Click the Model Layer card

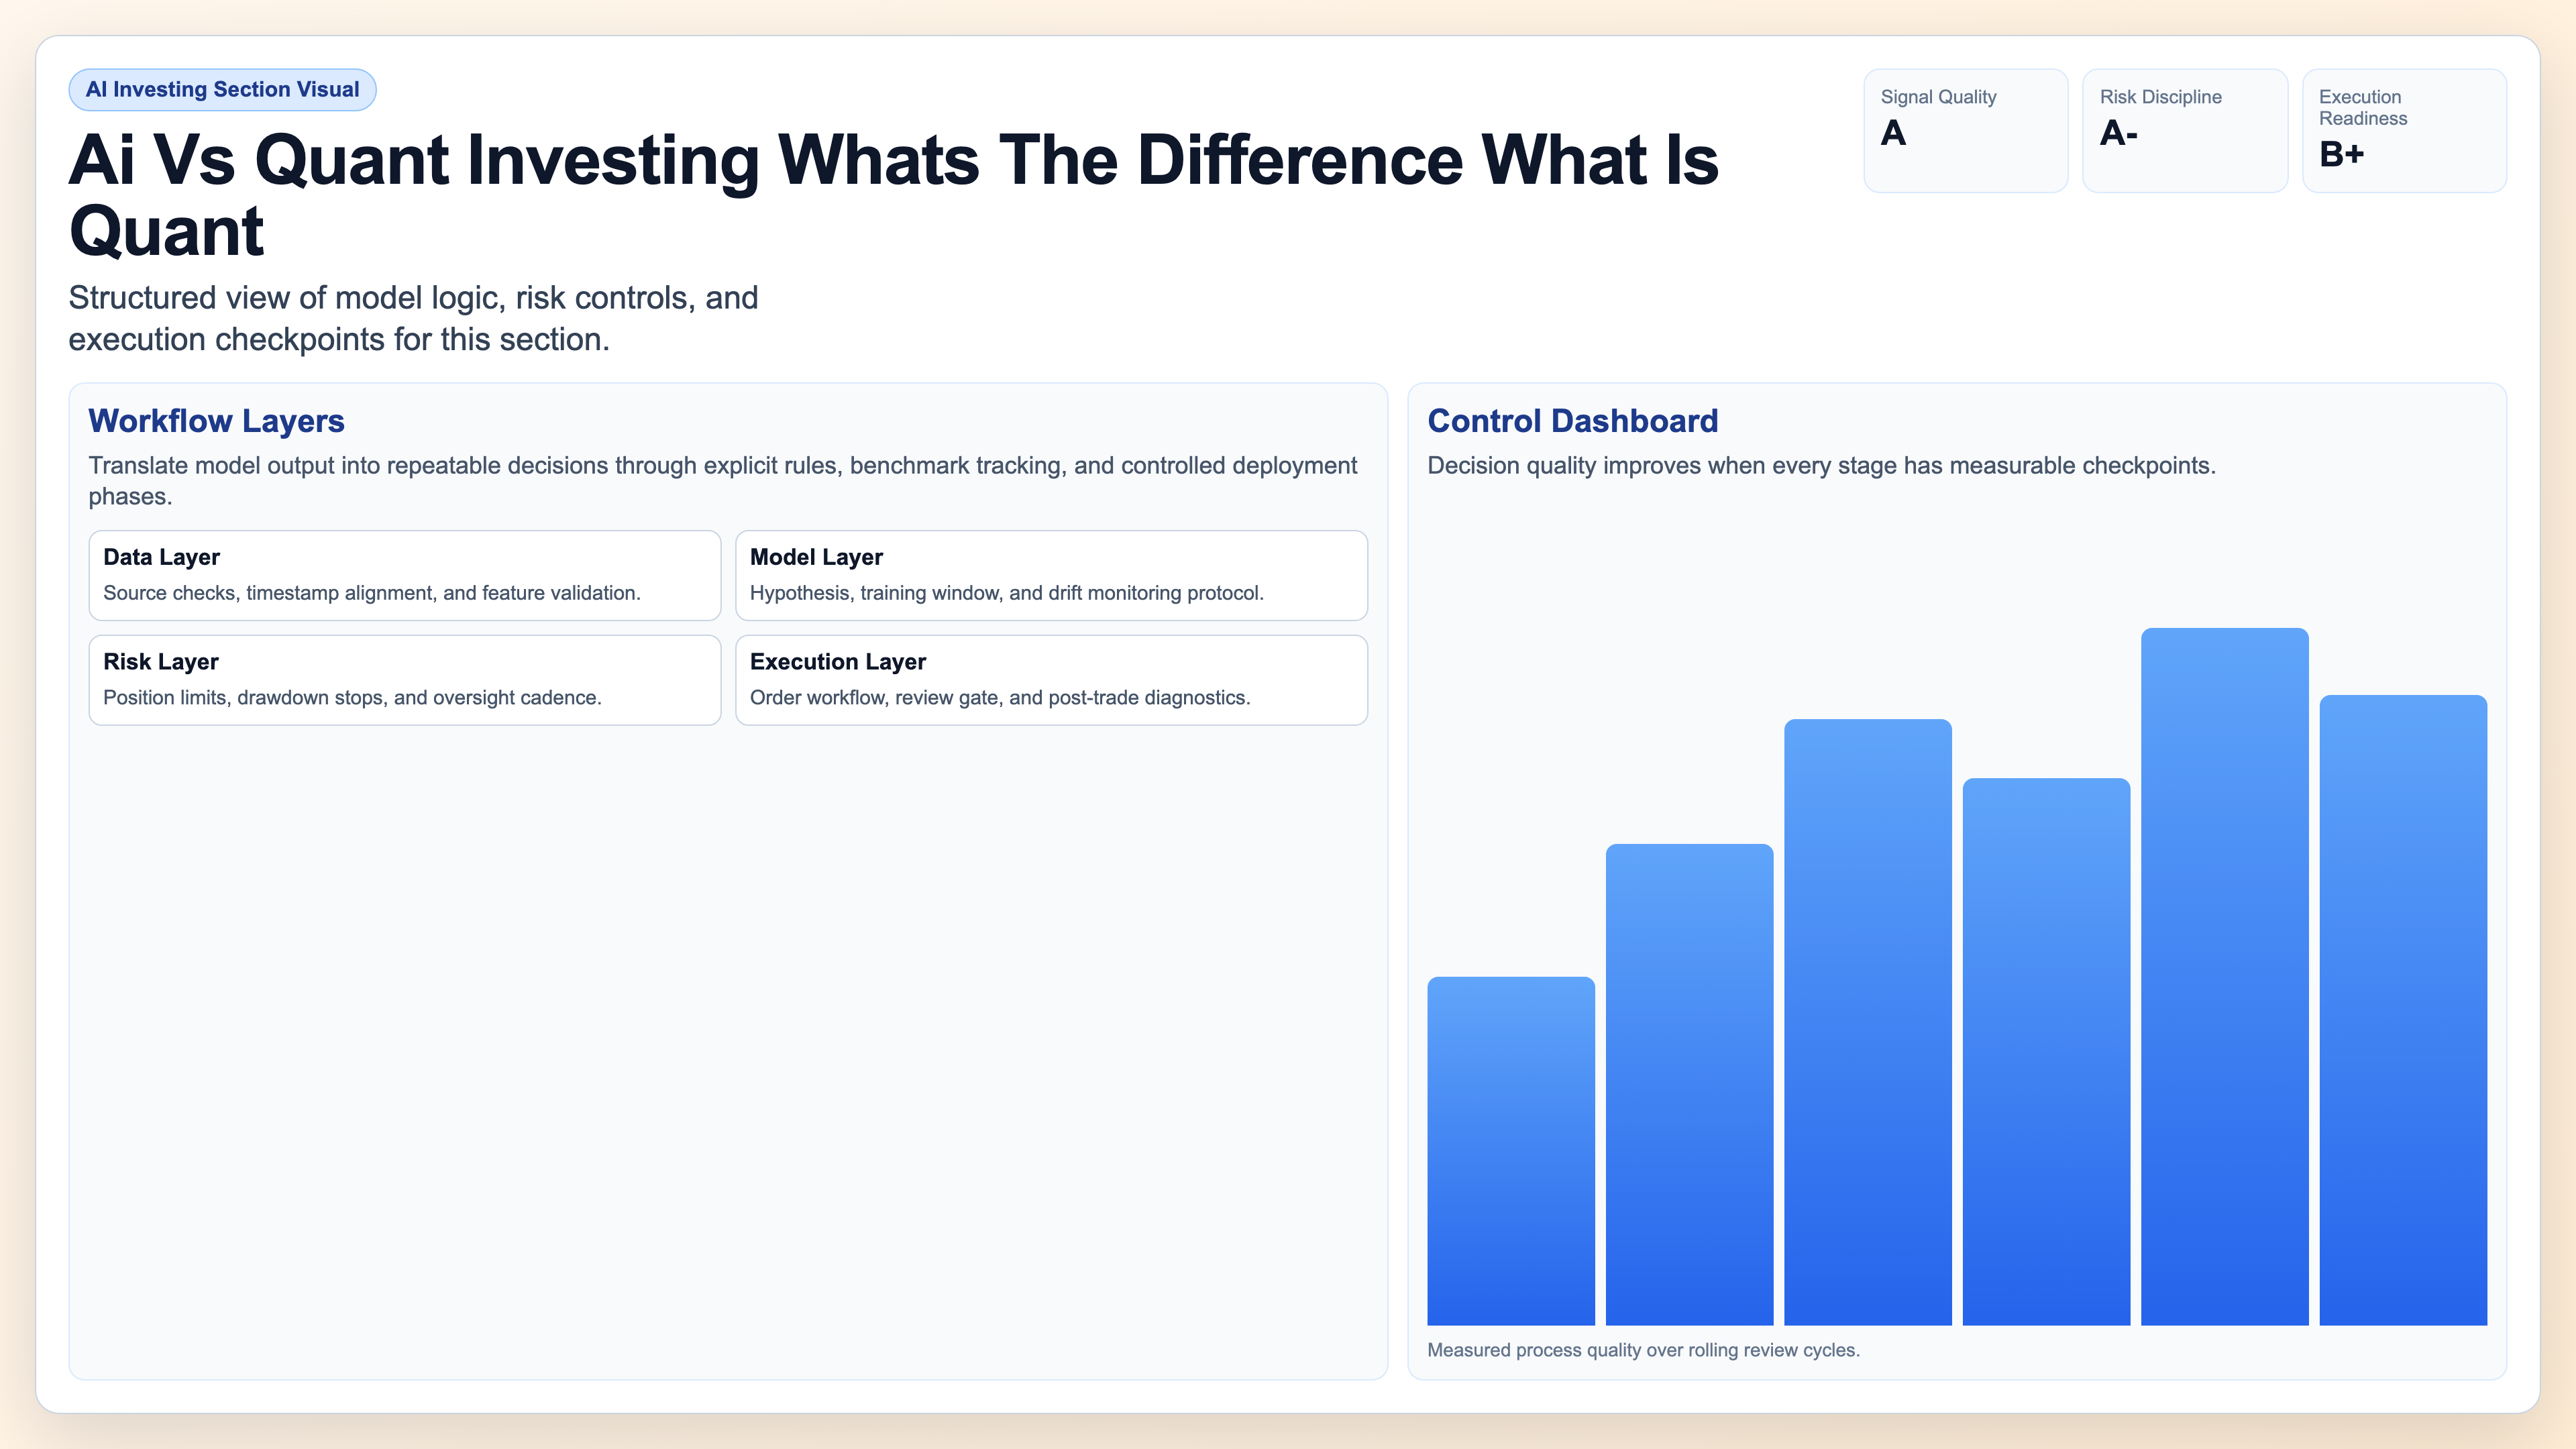pyautogui.click(x=1051, y=576)
